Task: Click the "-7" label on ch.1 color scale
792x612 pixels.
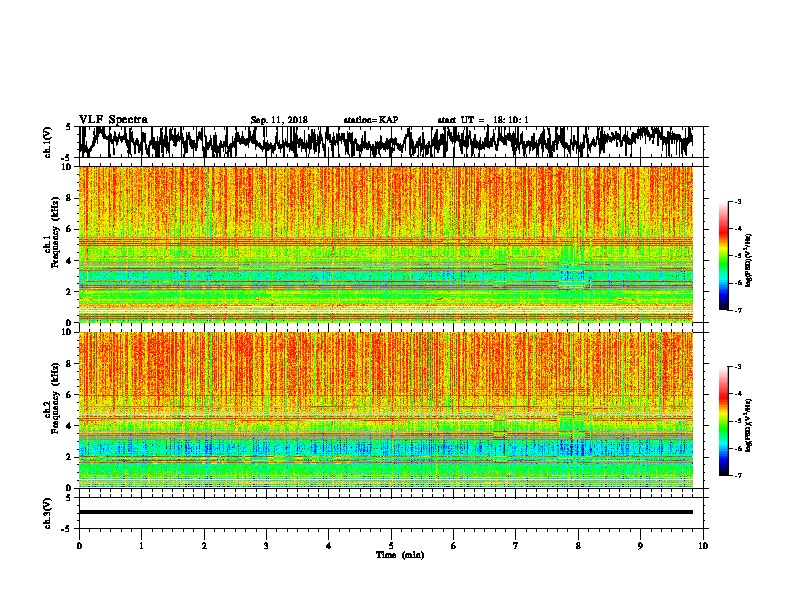Action: coord(738,310)
